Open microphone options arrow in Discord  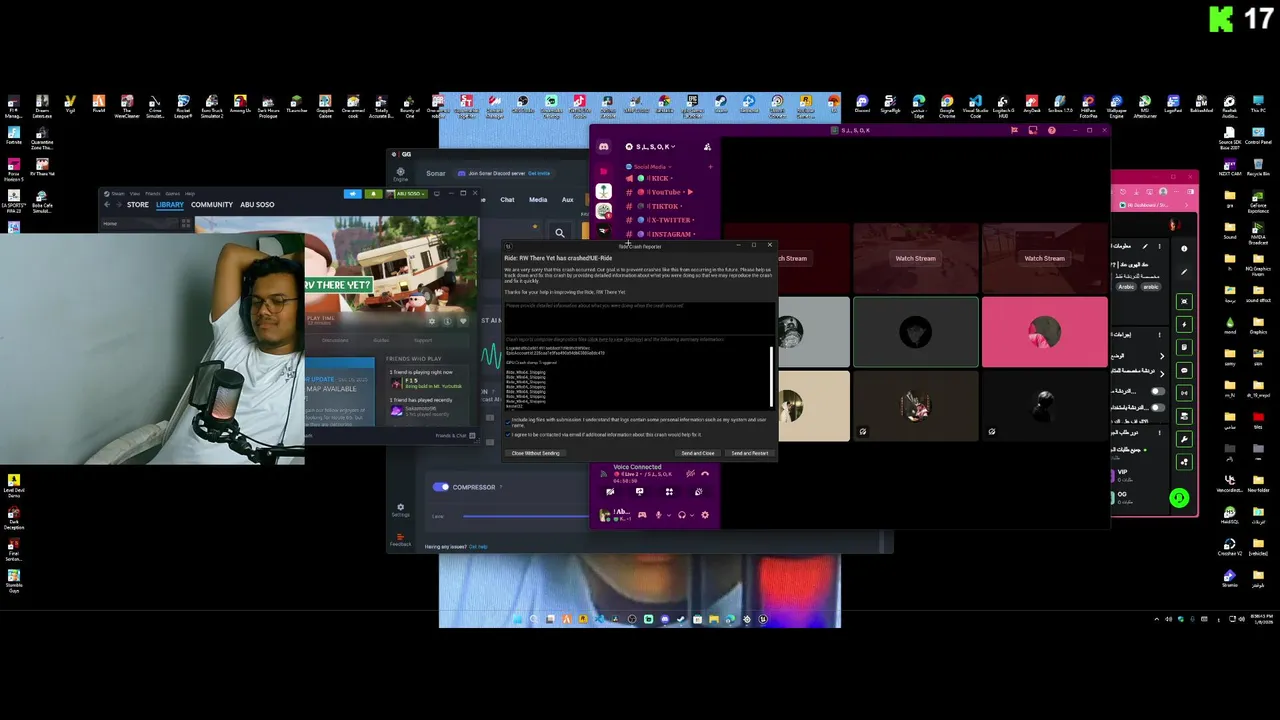click(x=669, y=515)
